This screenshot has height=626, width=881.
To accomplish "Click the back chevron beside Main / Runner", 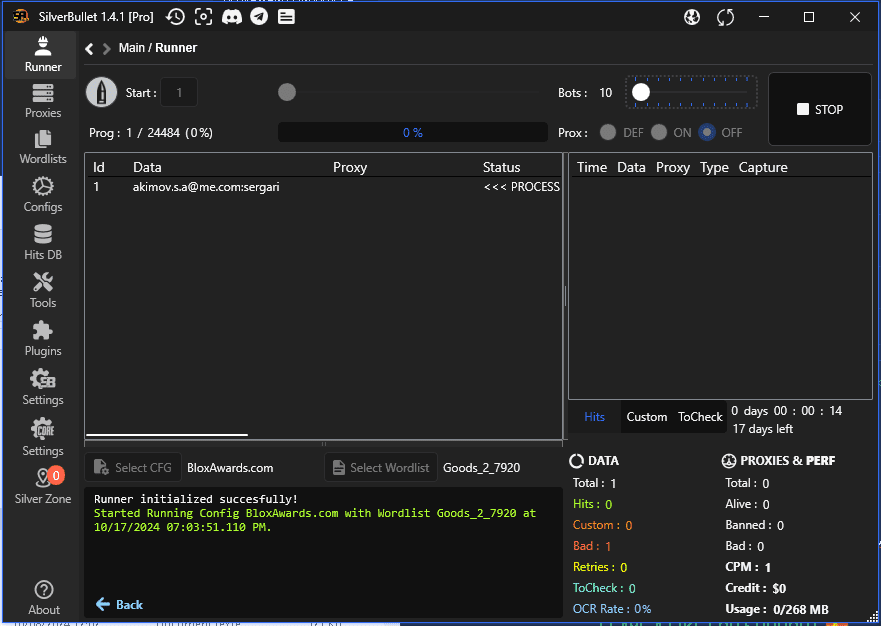I will pos(89,48).
